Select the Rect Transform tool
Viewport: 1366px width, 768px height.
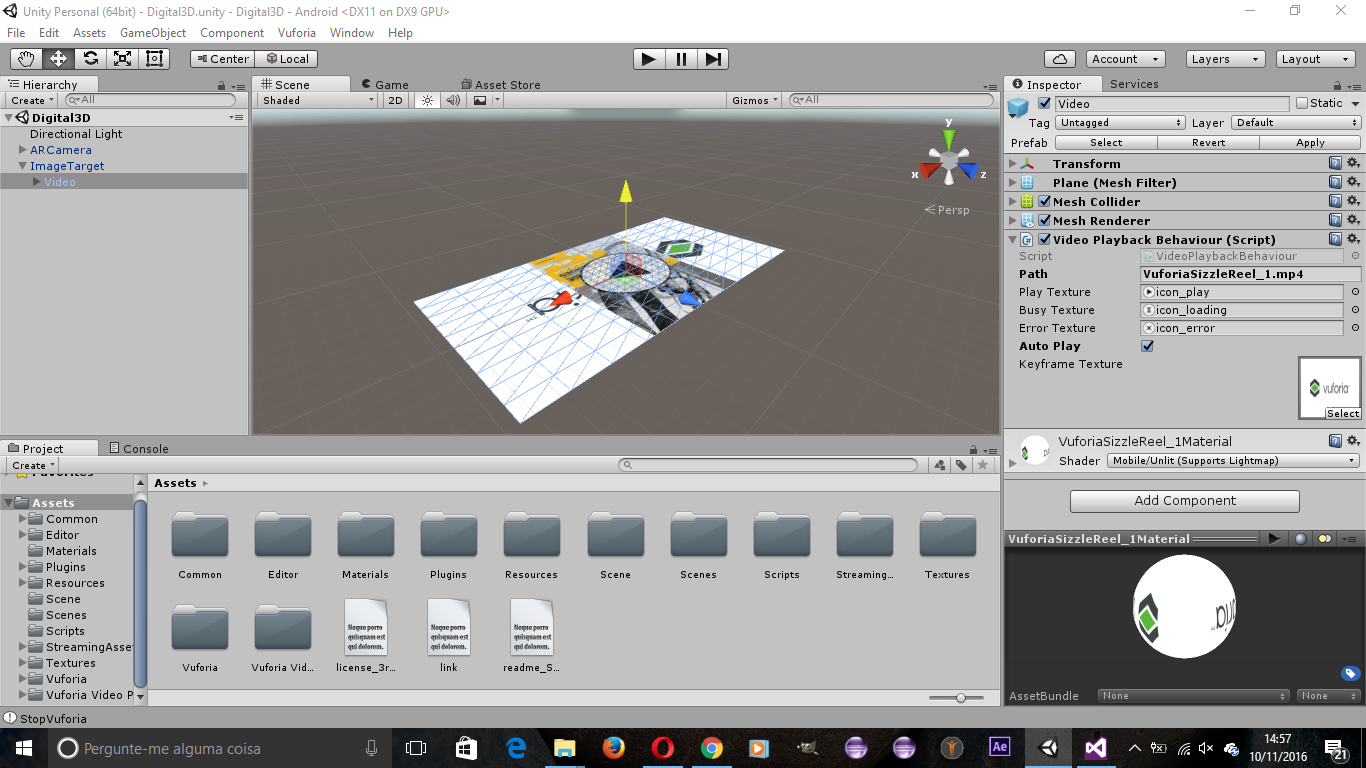click(x=154, y=59)
